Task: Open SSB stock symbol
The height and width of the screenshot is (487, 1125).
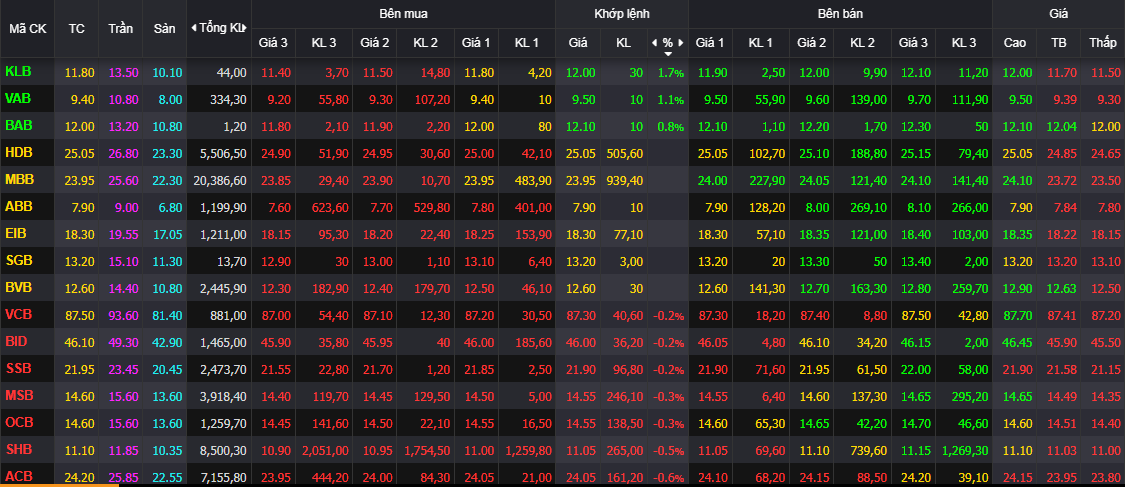Action: 18,368
